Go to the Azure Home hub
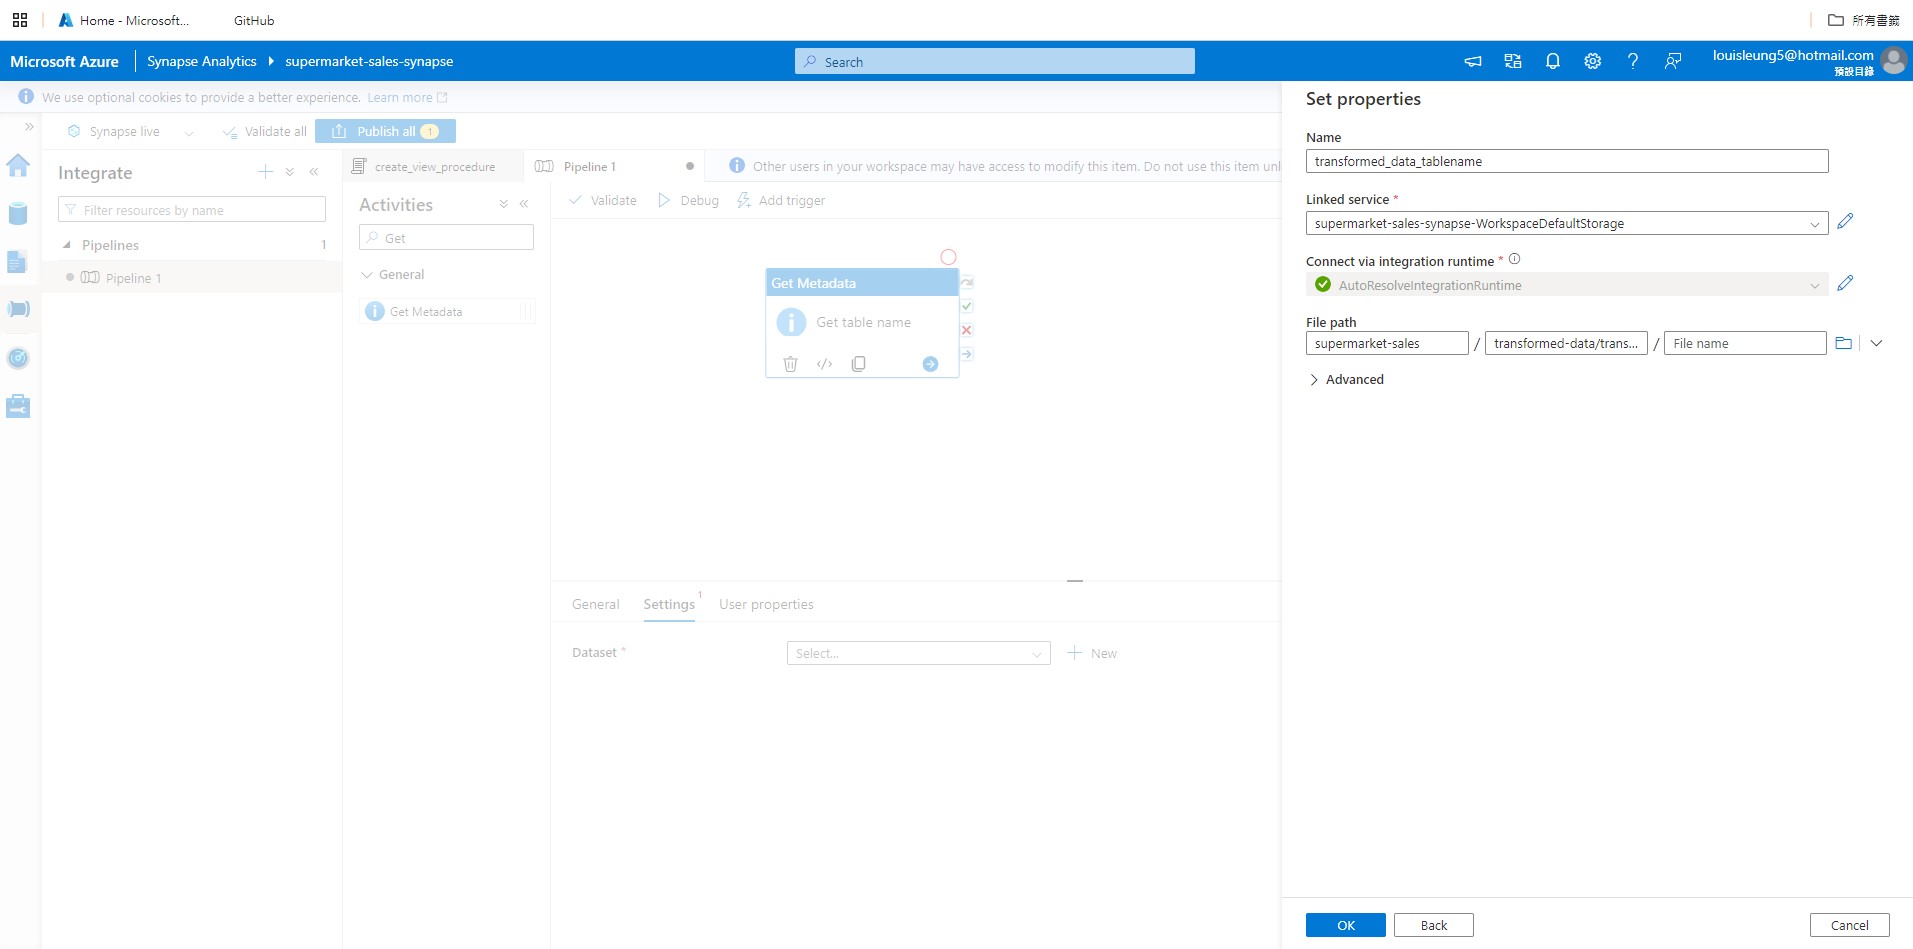The height and width of the screenshot is (949, 1913). 18,166
